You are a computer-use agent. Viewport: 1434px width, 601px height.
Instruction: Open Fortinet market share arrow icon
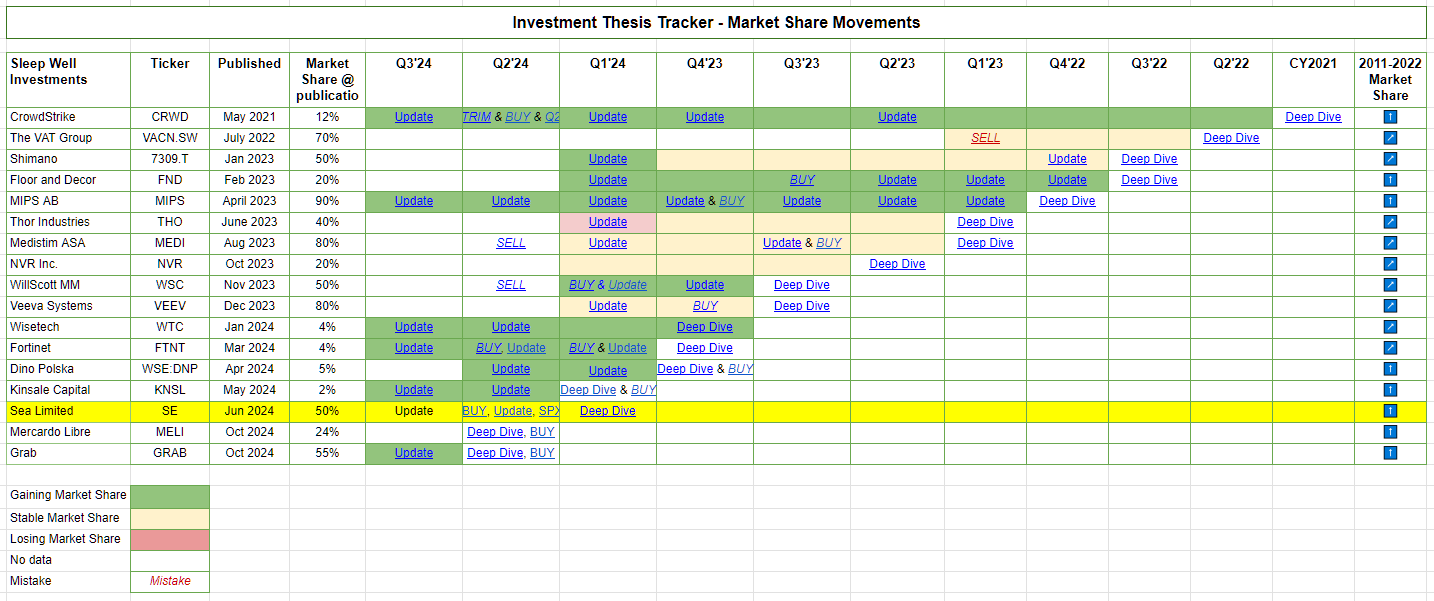click(1390, 348)
